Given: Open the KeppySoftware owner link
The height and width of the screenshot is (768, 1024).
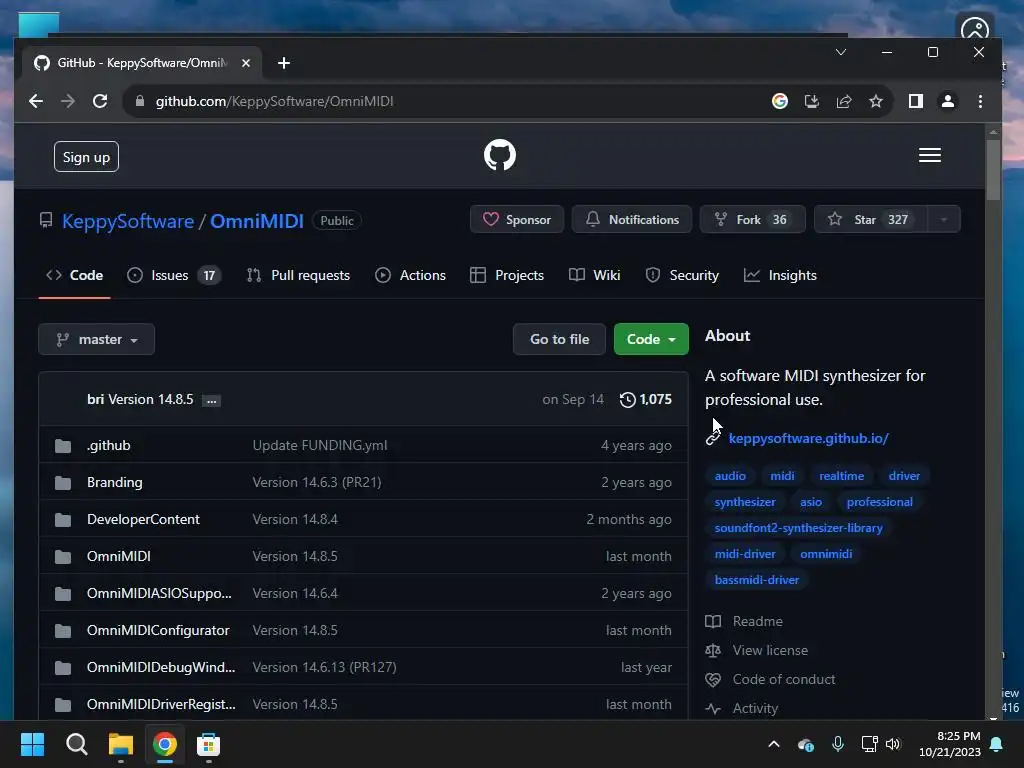Looking at the screenshot, I should [128, 221].
